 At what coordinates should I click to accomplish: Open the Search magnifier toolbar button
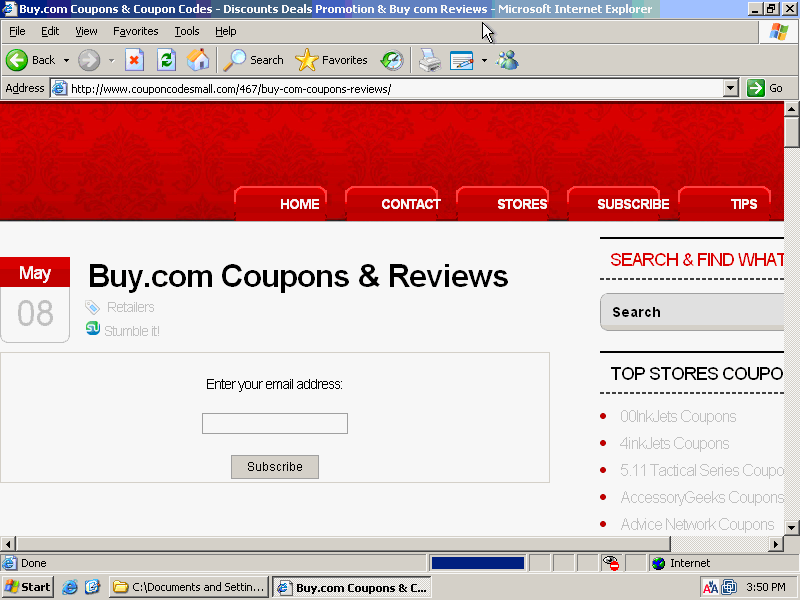pyautogui.click(x=254, y=60)
